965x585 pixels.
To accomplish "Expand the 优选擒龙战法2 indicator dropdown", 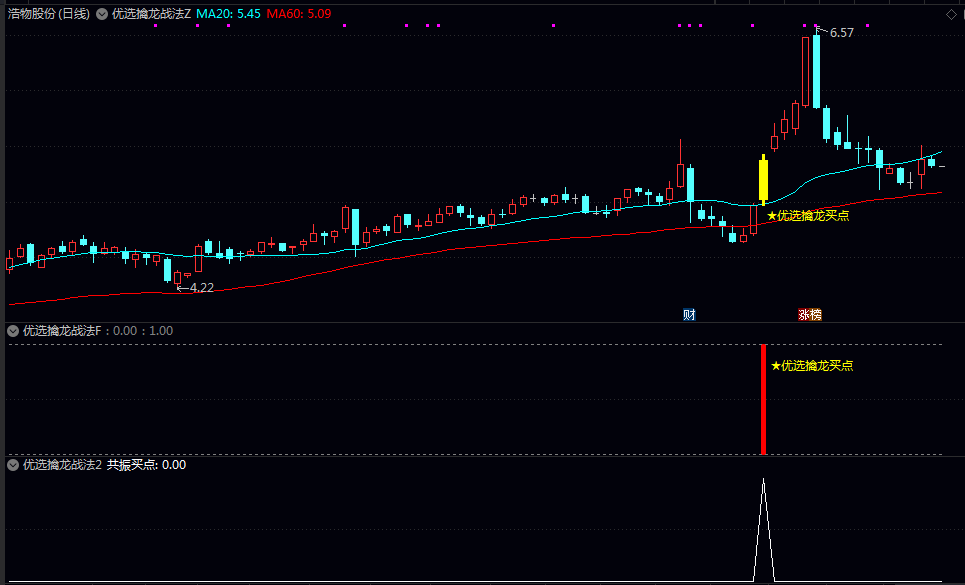I will click(13, 465).
